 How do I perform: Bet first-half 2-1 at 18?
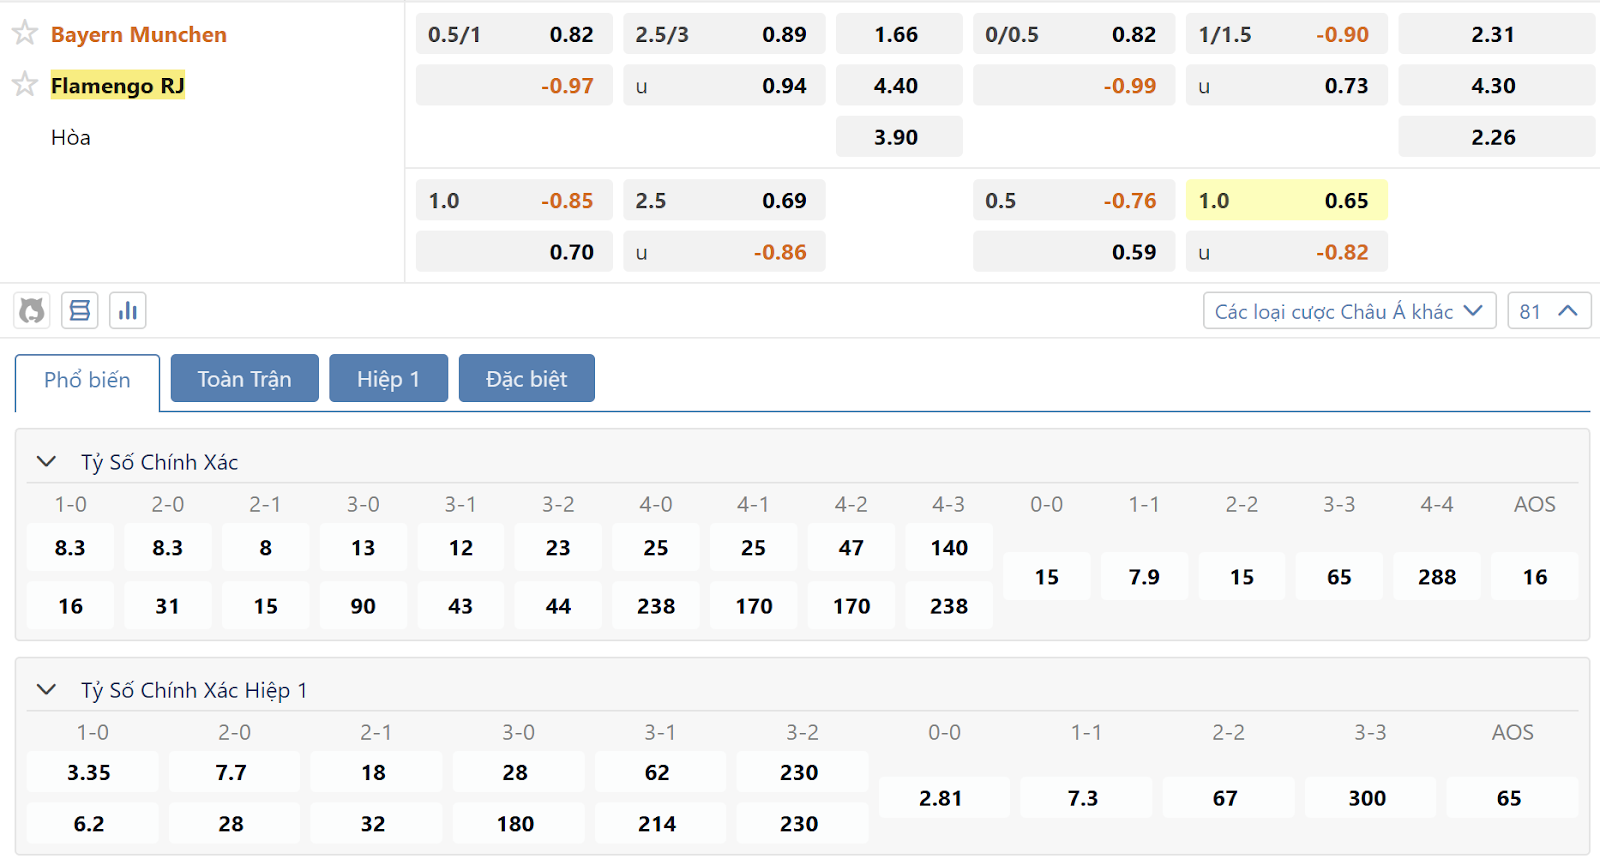coord(376,772)
